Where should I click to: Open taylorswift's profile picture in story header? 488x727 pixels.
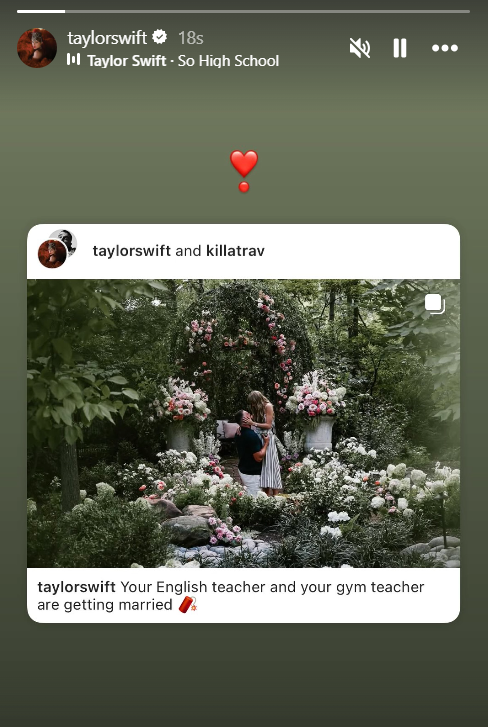[37, 48]
